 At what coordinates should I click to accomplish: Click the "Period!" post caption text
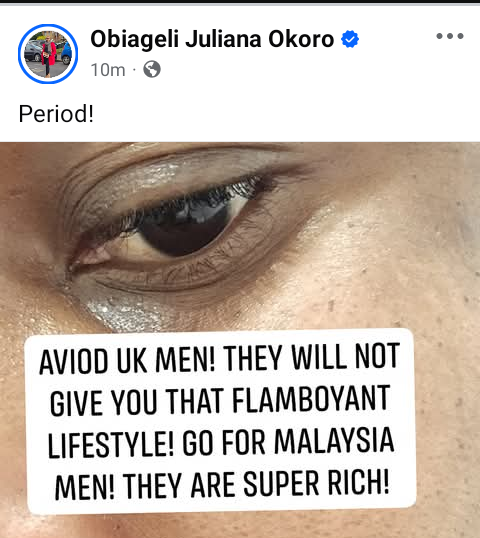[56, 114]
